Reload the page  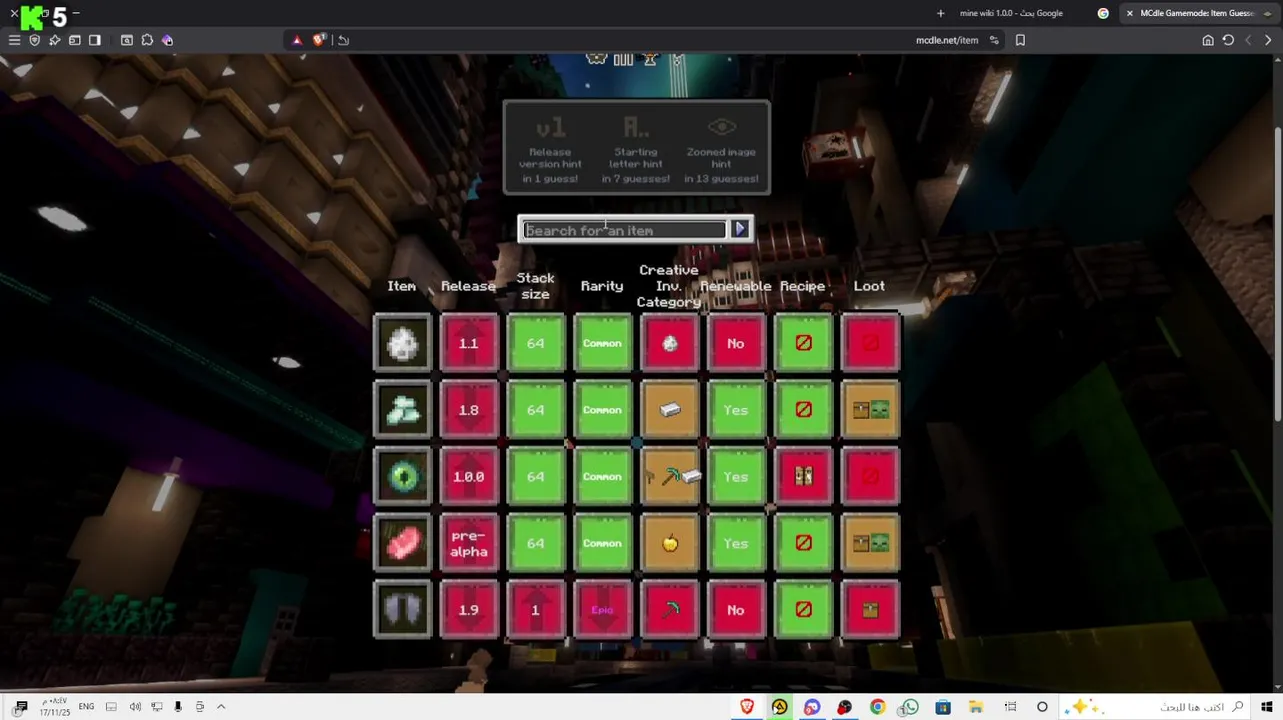1228,40
